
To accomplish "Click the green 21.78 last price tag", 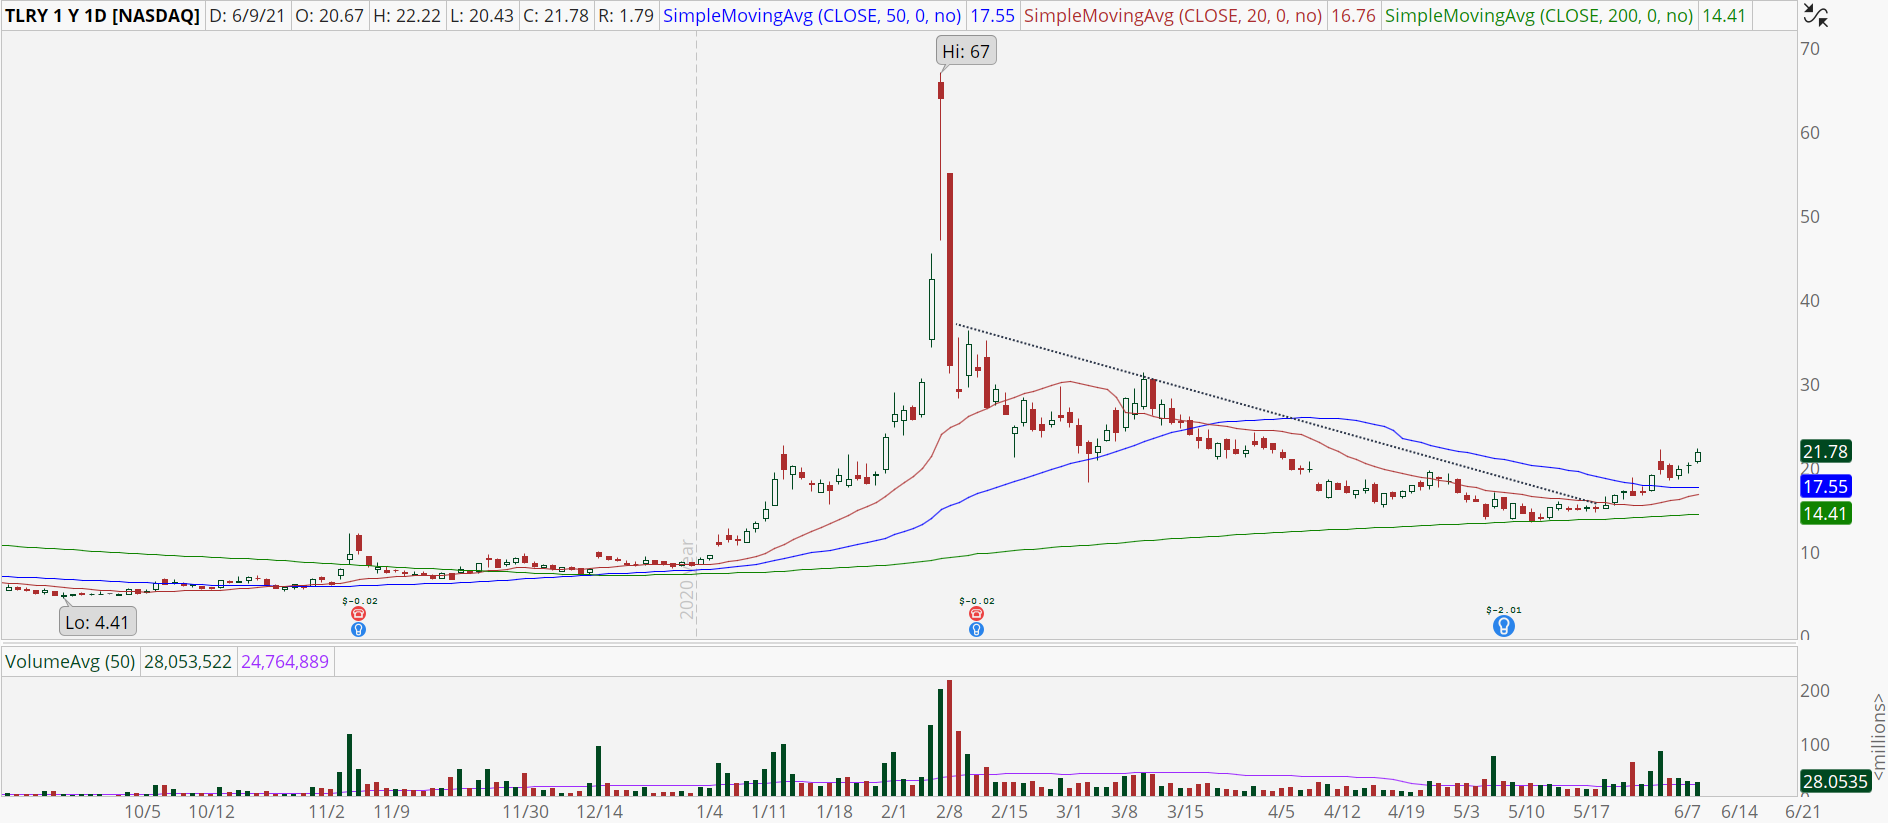I will (1825, 451).
